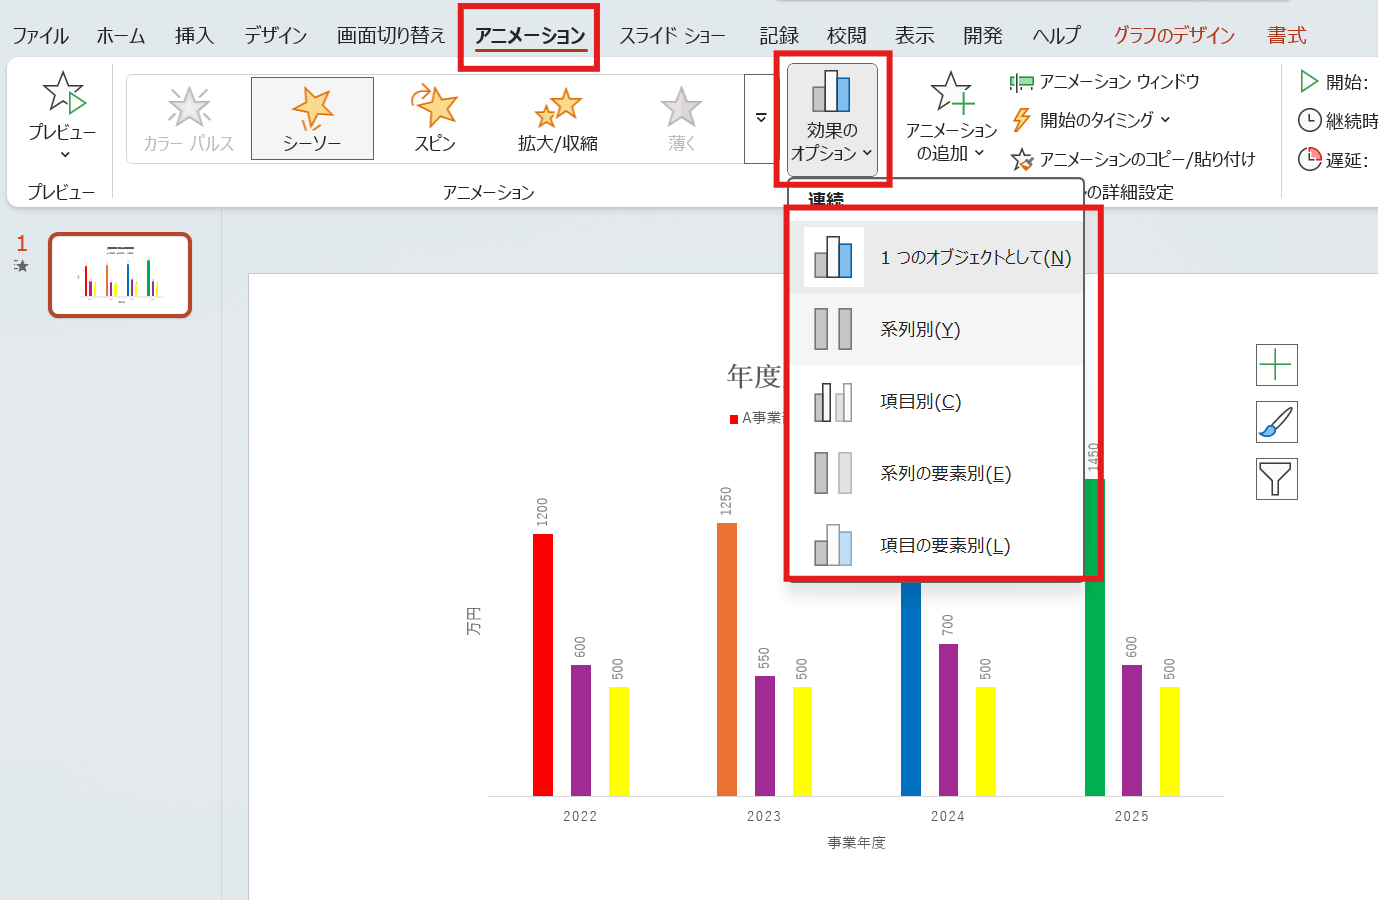
Task: Select 系列別 animation option
Action: click(920, 329)
